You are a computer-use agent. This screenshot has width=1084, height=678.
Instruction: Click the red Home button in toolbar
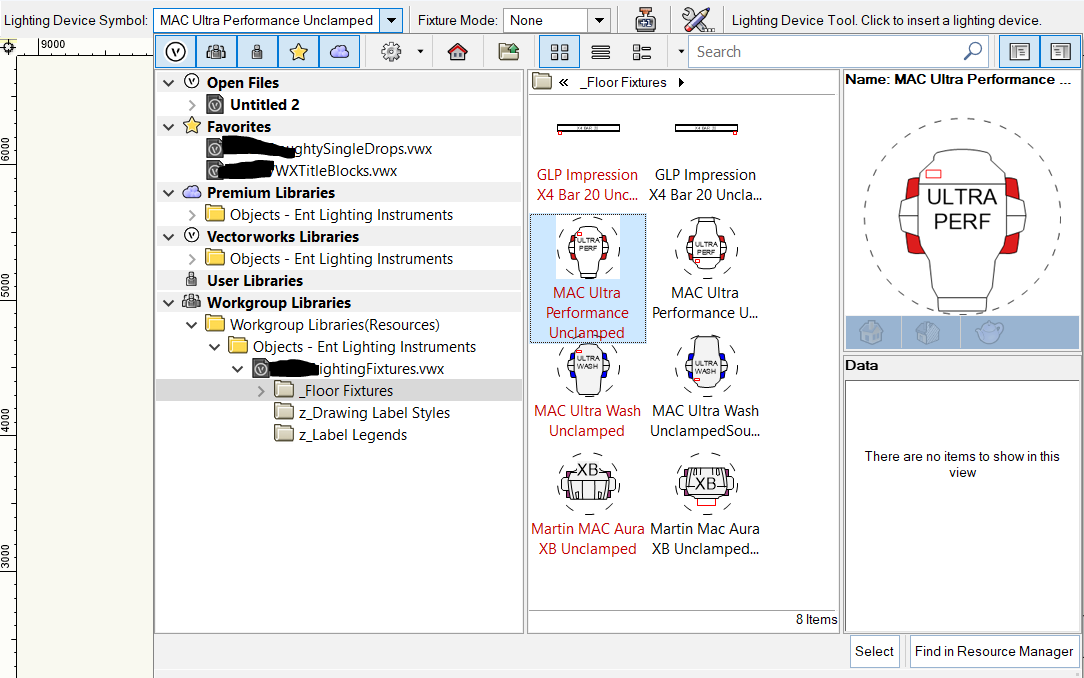click(457, 52)
